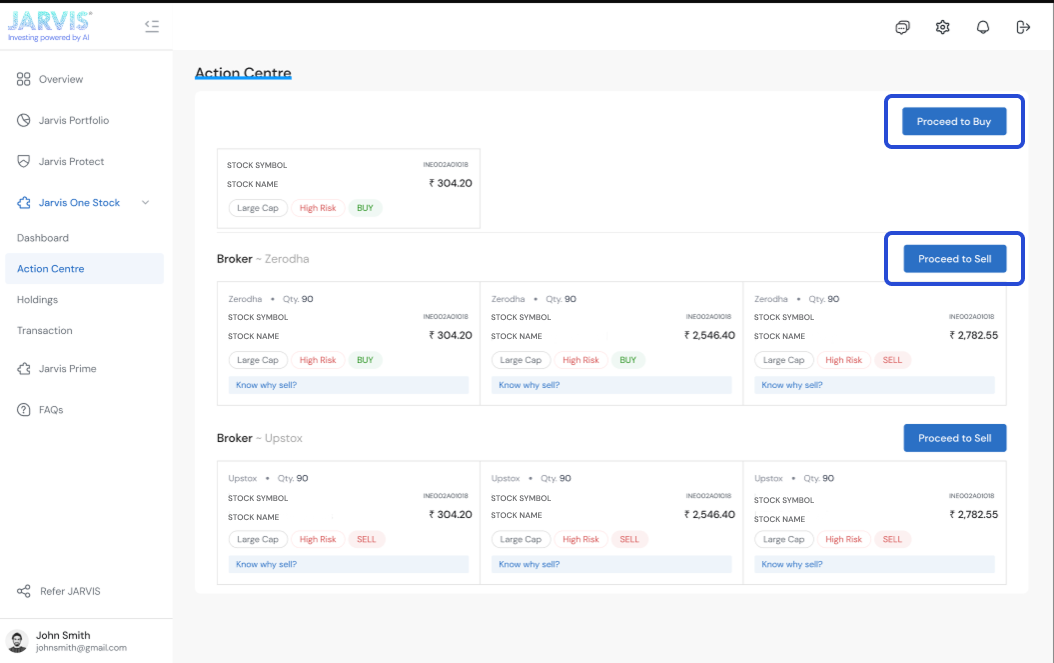Screen dimensions: 1054x663
Task: Click the Action Centre page heading
Action: pyautogui.click(x=243, y=73)
